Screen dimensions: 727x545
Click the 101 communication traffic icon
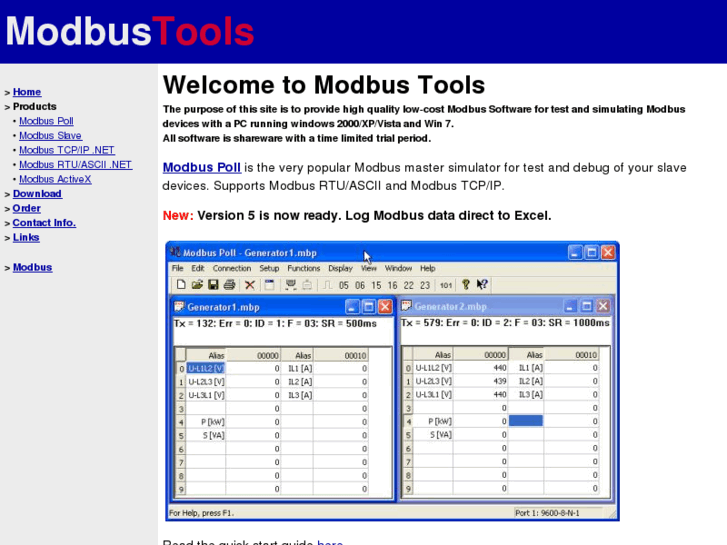[446, 285]
